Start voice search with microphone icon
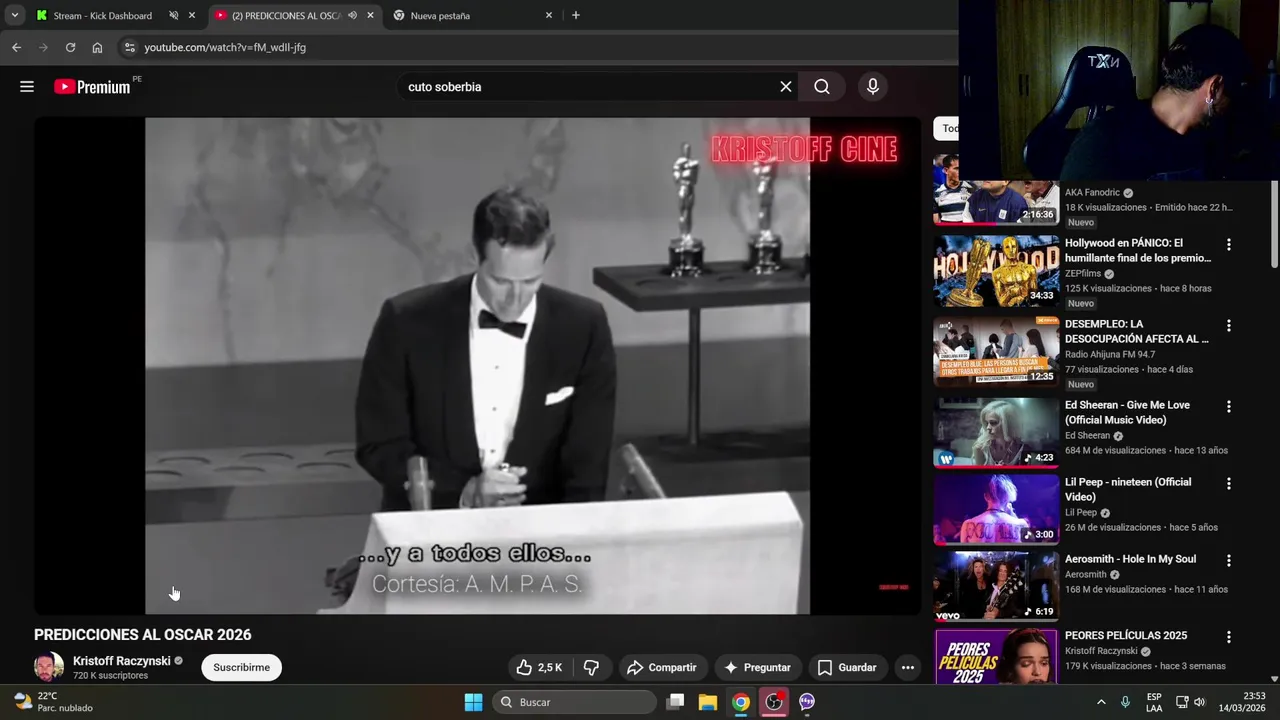This screenshot has height=720, width=1280. [x=873, y=87]
